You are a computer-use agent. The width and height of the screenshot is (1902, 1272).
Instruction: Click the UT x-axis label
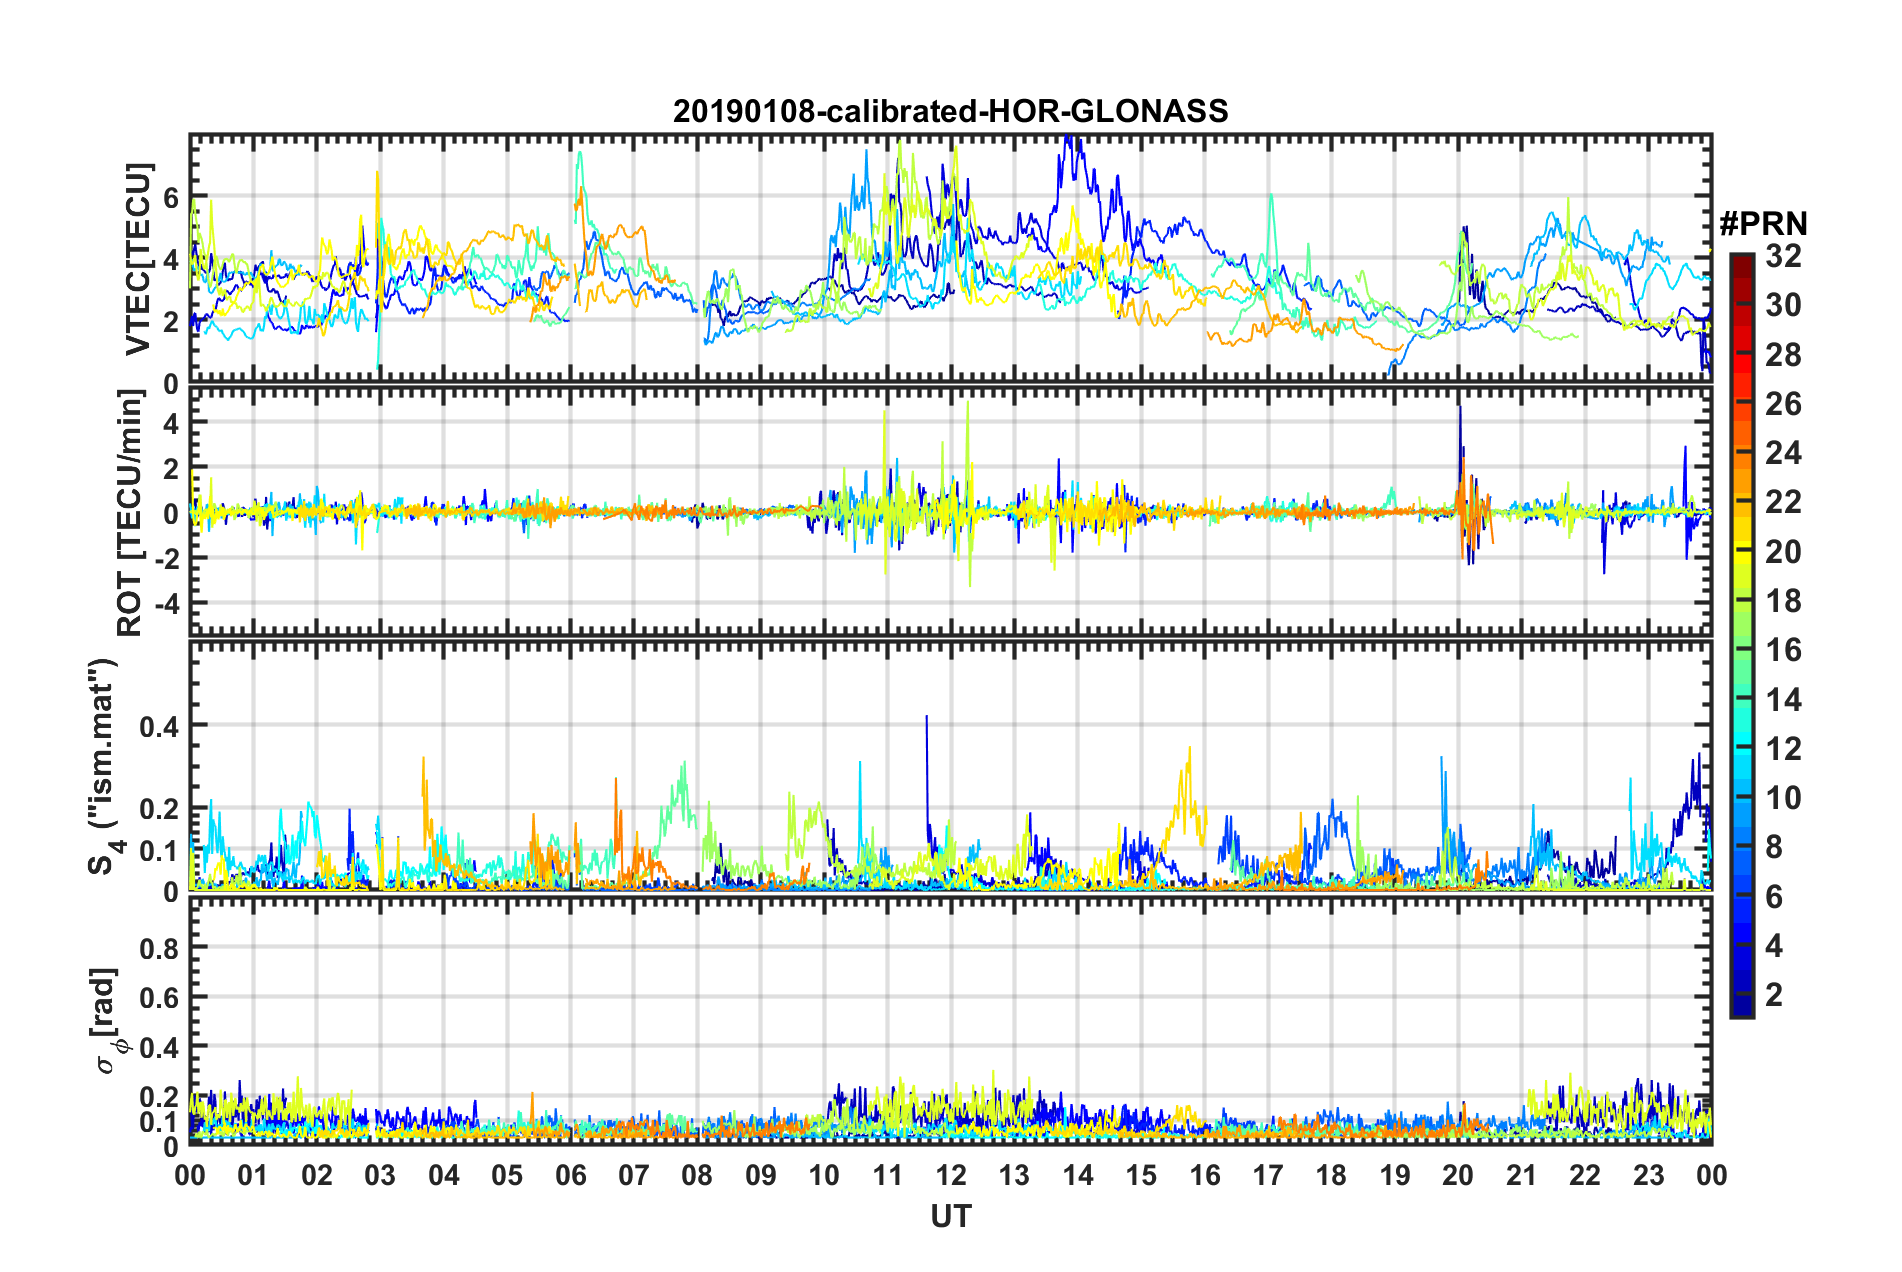(x=951, y=1216)
